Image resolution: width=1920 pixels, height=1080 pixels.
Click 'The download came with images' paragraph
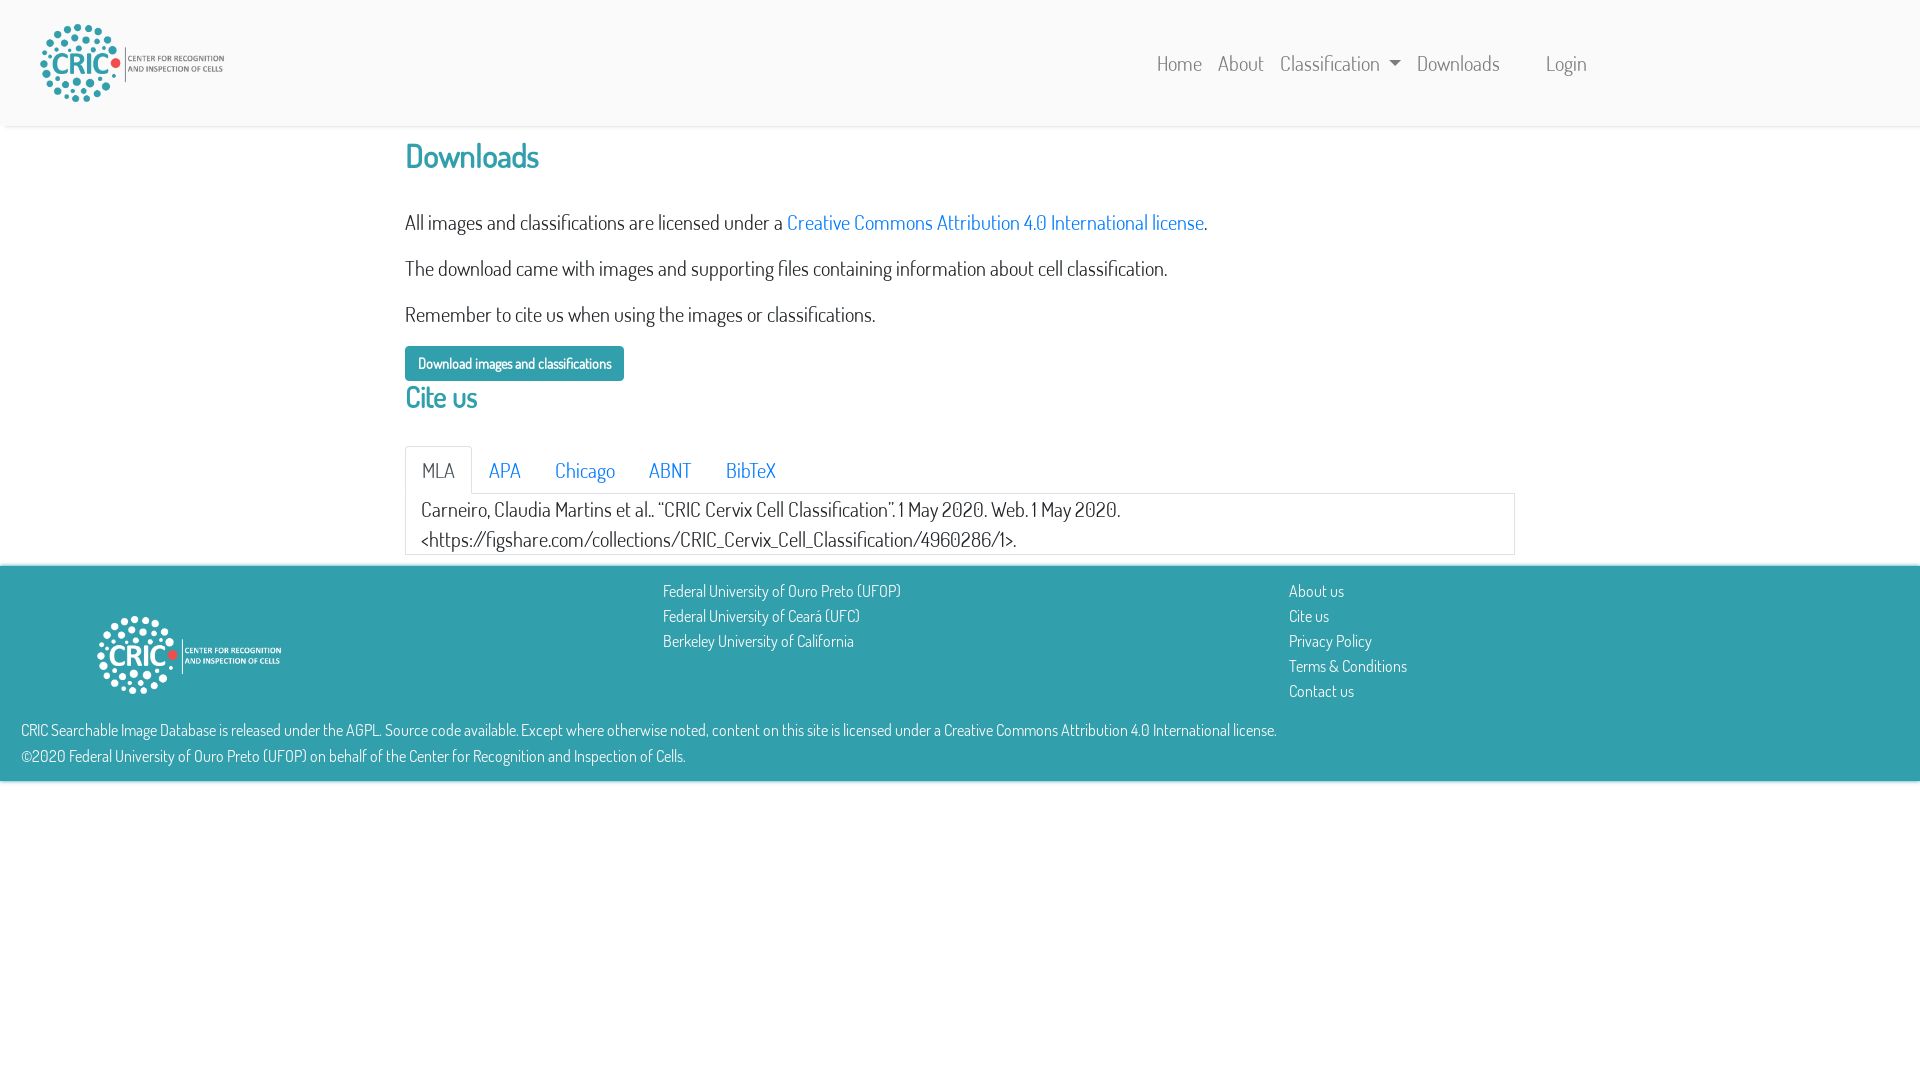coord(786,268)
